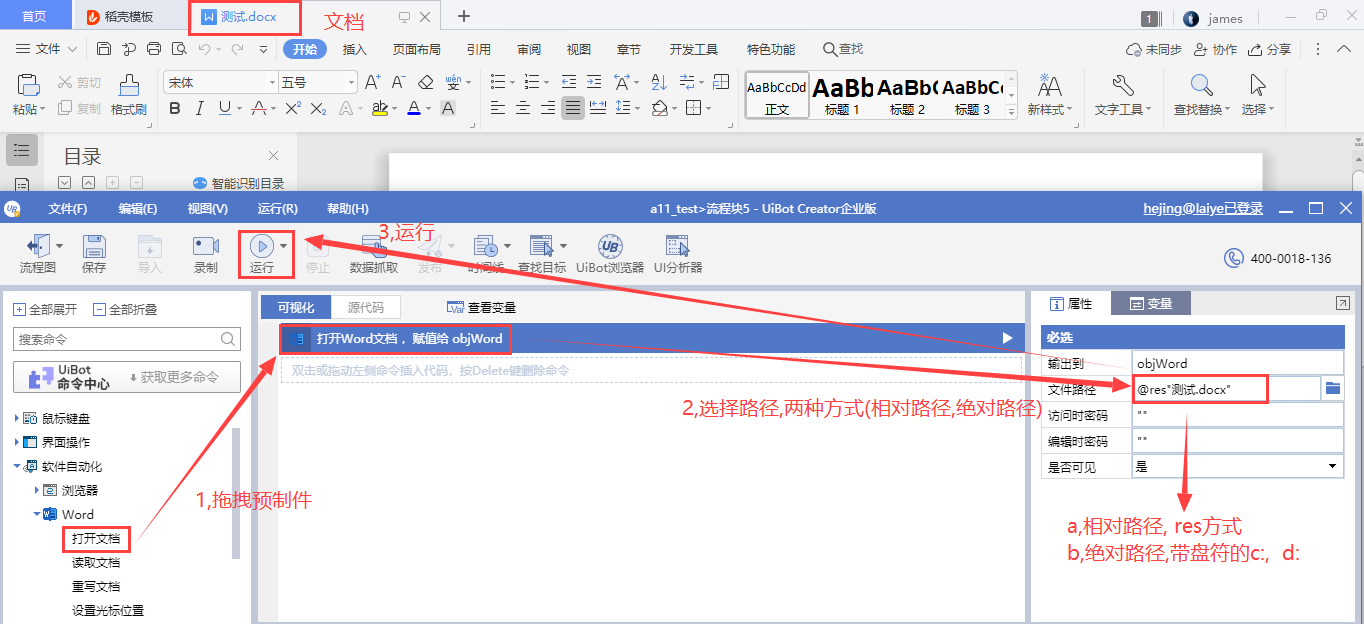1364x624 pixels.
Task: Click the 全部展开 expand all button
Action: [x=46, y=309]
